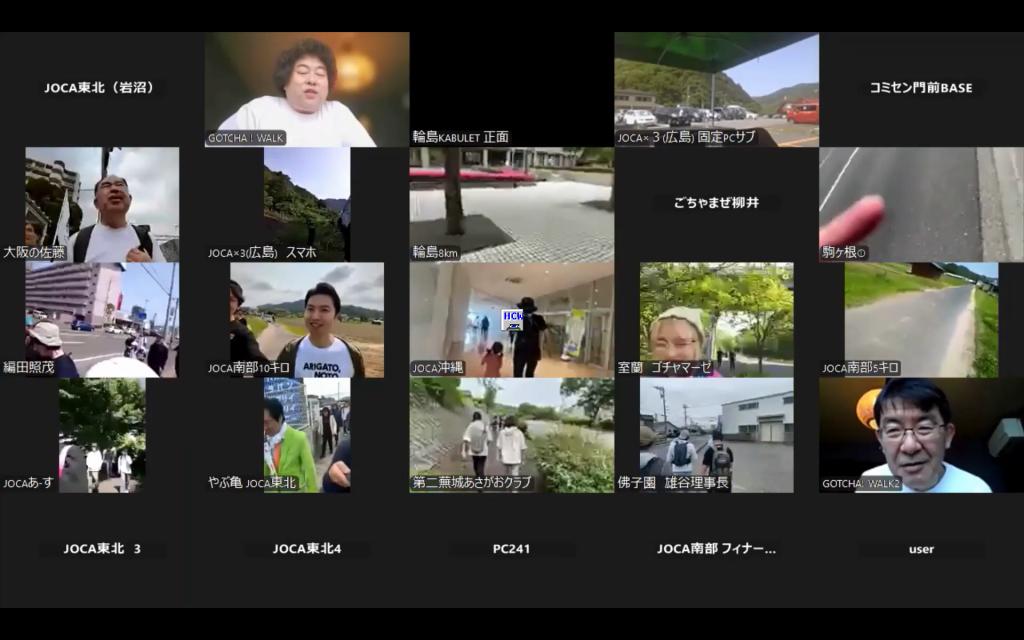Click the JOCA東北（岩沼） participant tile
Screen dimensions: 1024x640
click(x=102, y=88)
